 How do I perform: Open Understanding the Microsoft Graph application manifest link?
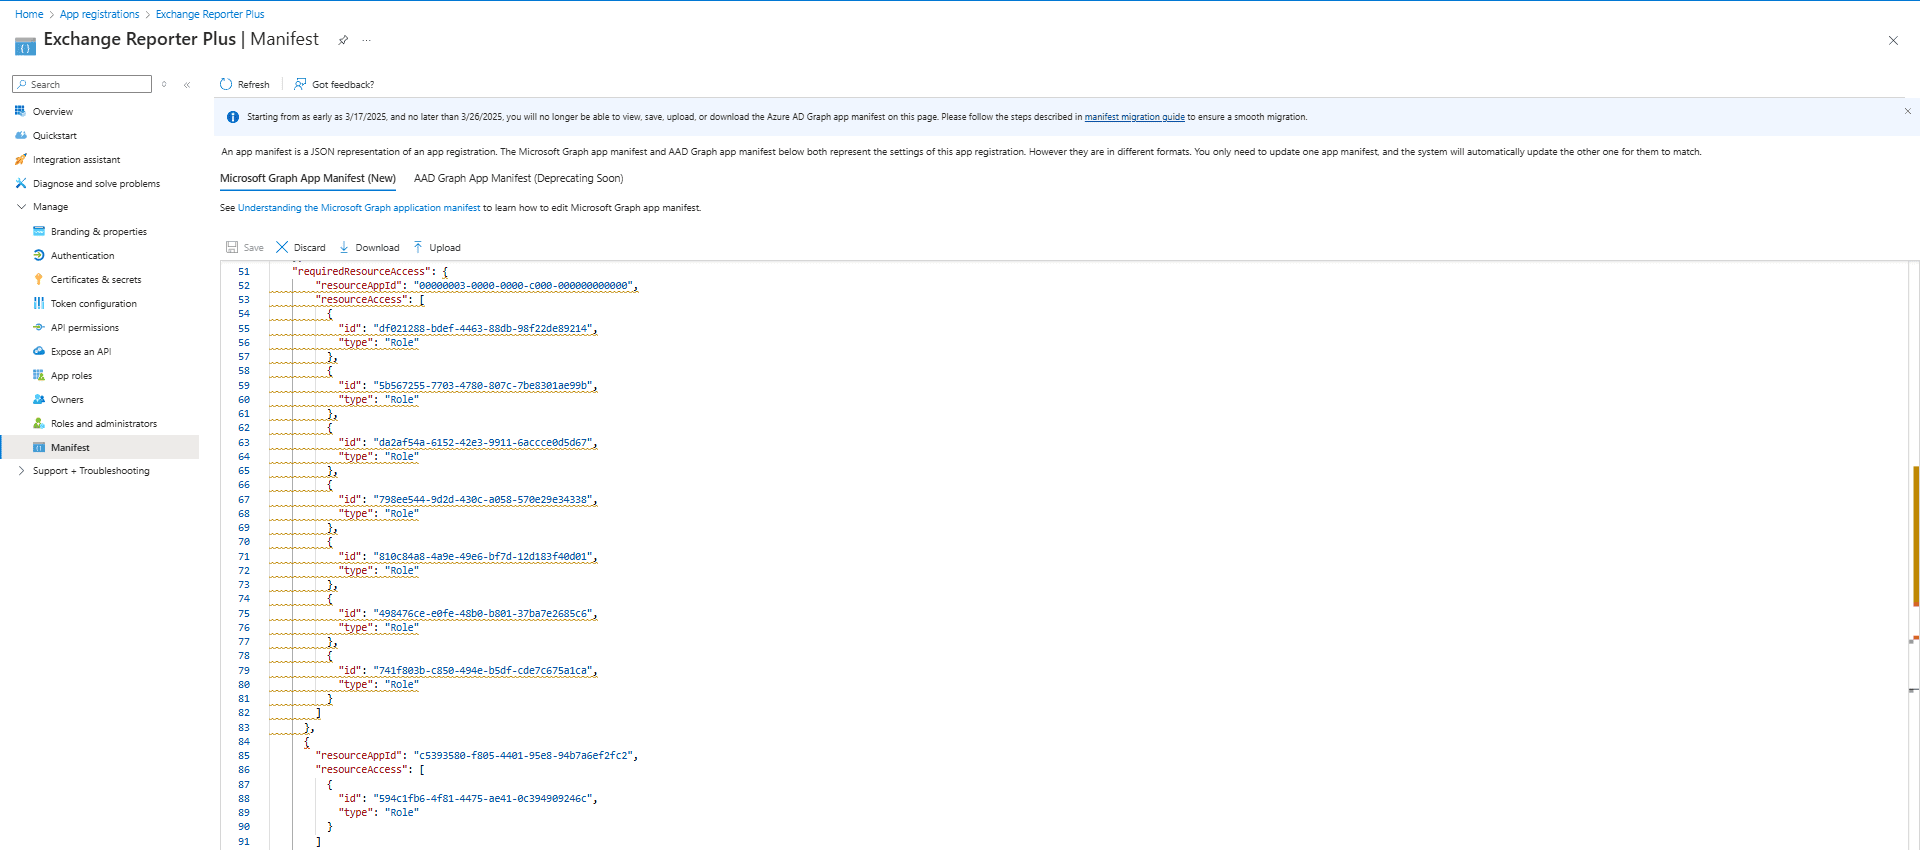coord(359,208)
